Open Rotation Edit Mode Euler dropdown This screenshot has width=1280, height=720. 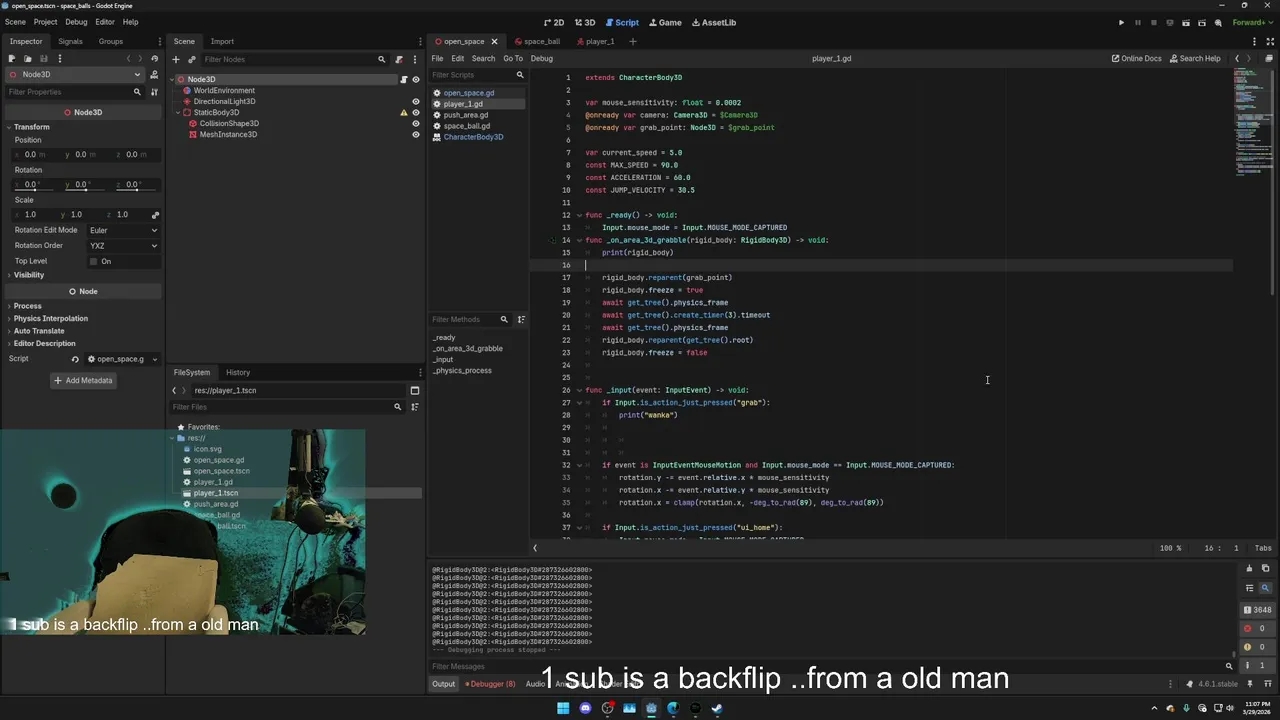tap(123, 230)
